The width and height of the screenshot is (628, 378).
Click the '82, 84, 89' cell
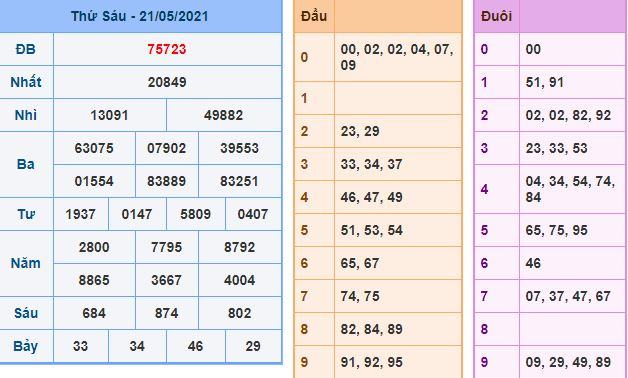pyautogui.click(x=398, y=329)
